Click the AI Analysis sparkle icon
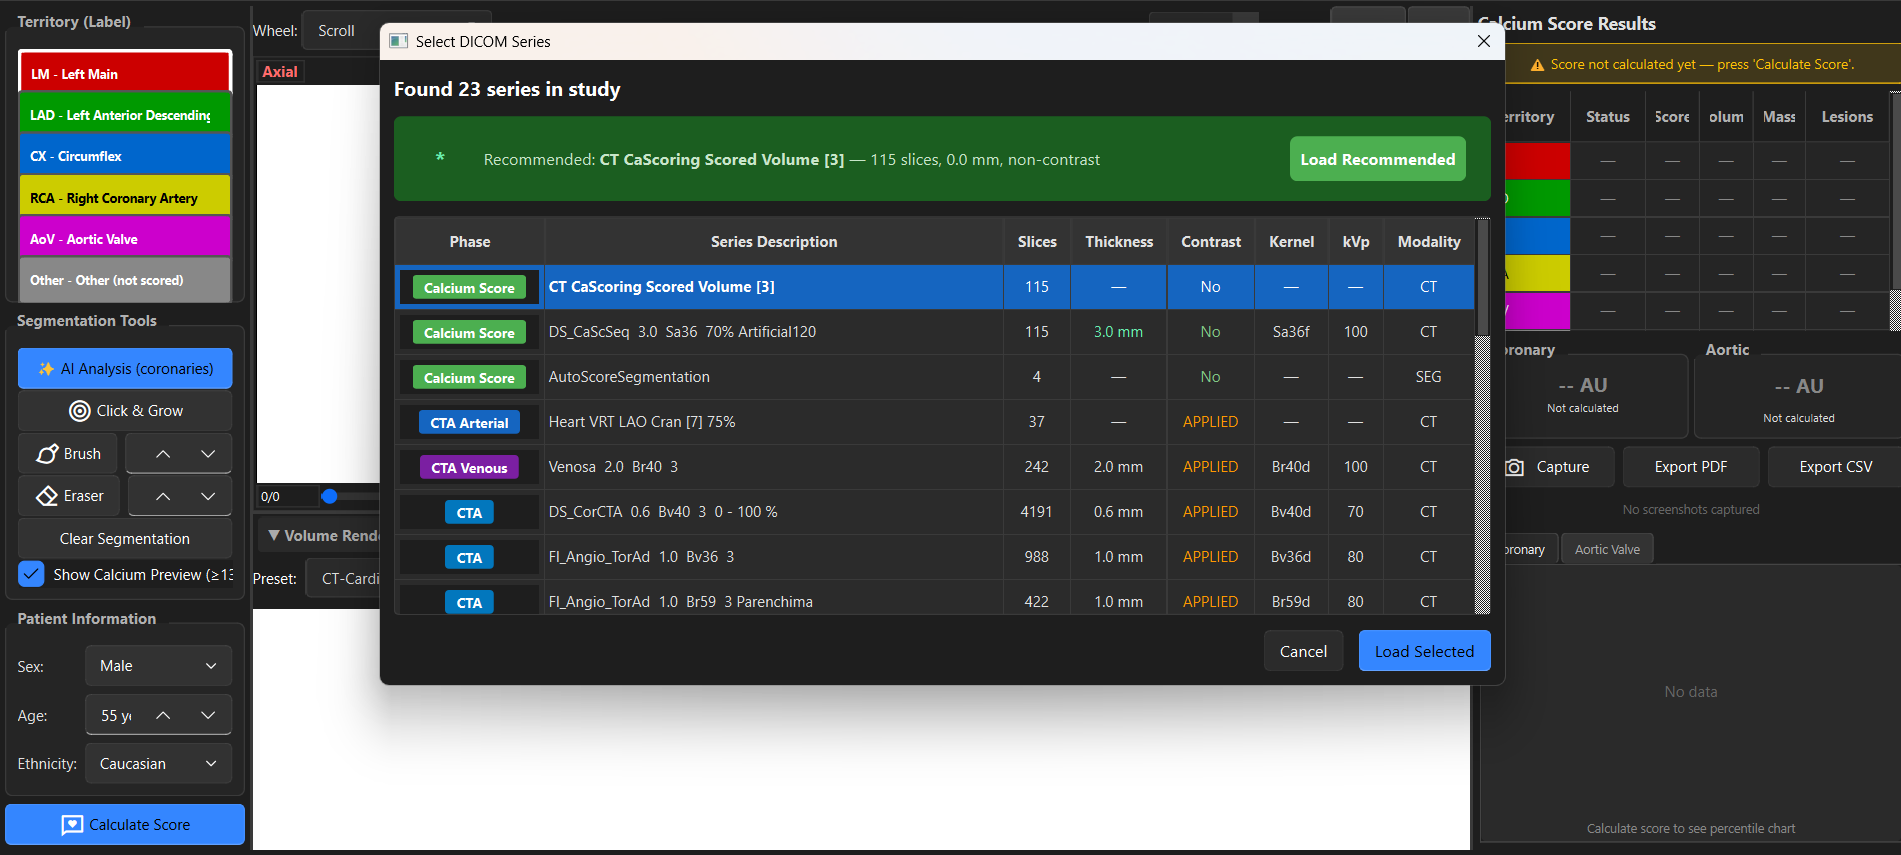This screenshot has height=855, width=1901. pyautogui.click(x=46, y=369)
